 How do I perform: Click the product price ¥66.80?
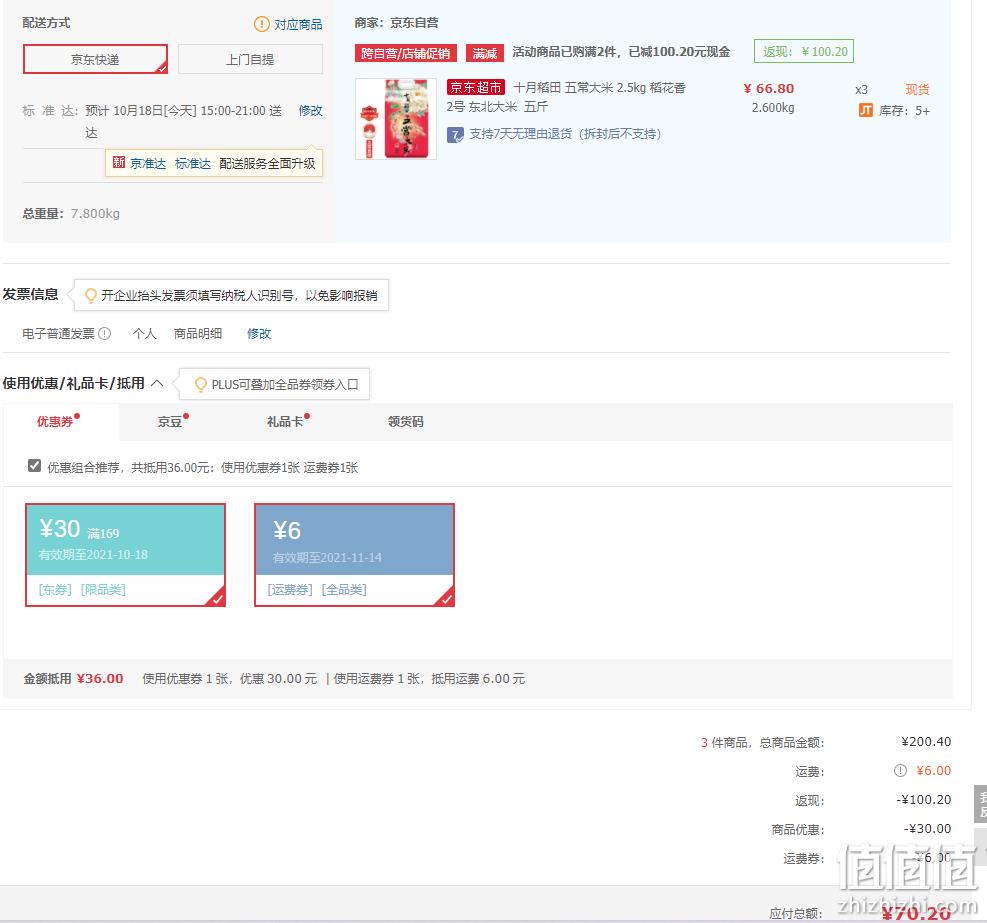pos(769,88)
